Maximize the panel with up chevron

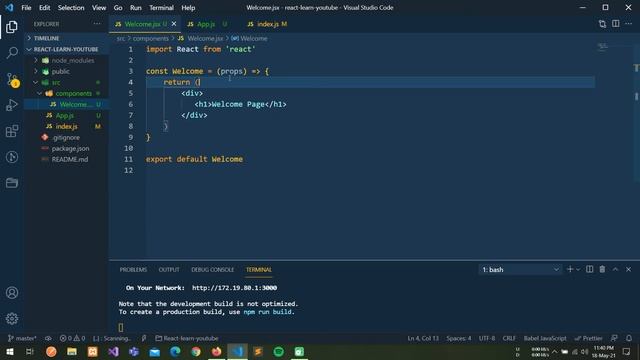pos(616,269)
